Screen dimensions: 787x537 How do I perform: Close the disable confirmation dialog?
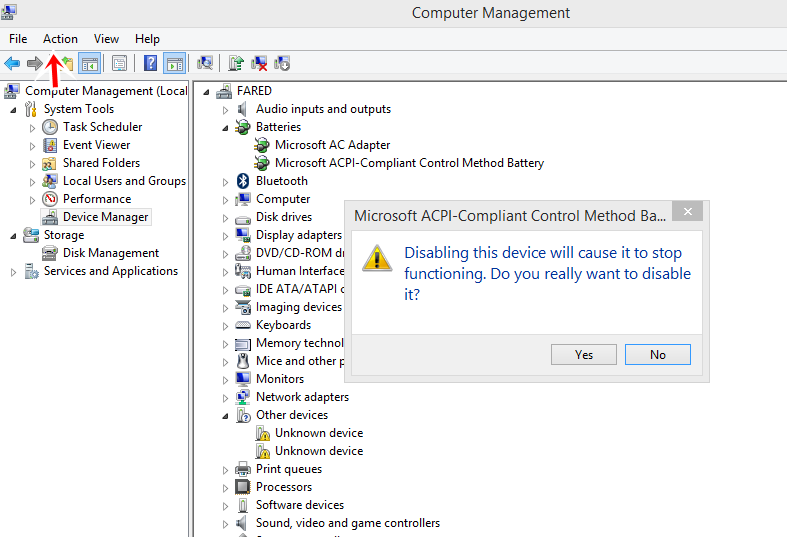tap(688, 211)
